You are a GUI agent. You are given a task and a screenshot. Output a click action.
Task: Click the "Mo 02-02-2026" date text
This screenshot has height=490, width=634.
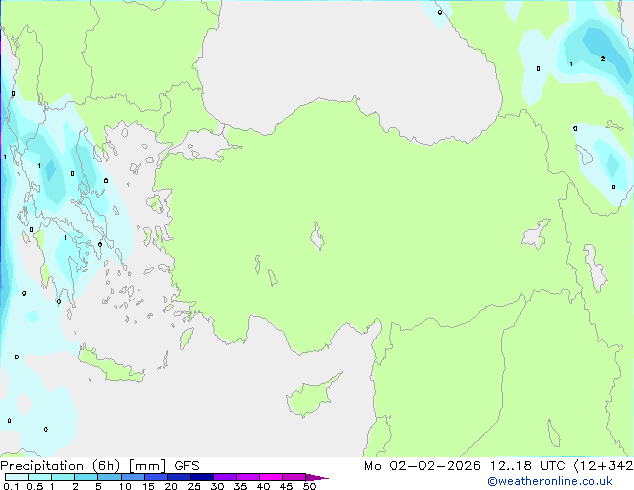[x=423, y=466]
